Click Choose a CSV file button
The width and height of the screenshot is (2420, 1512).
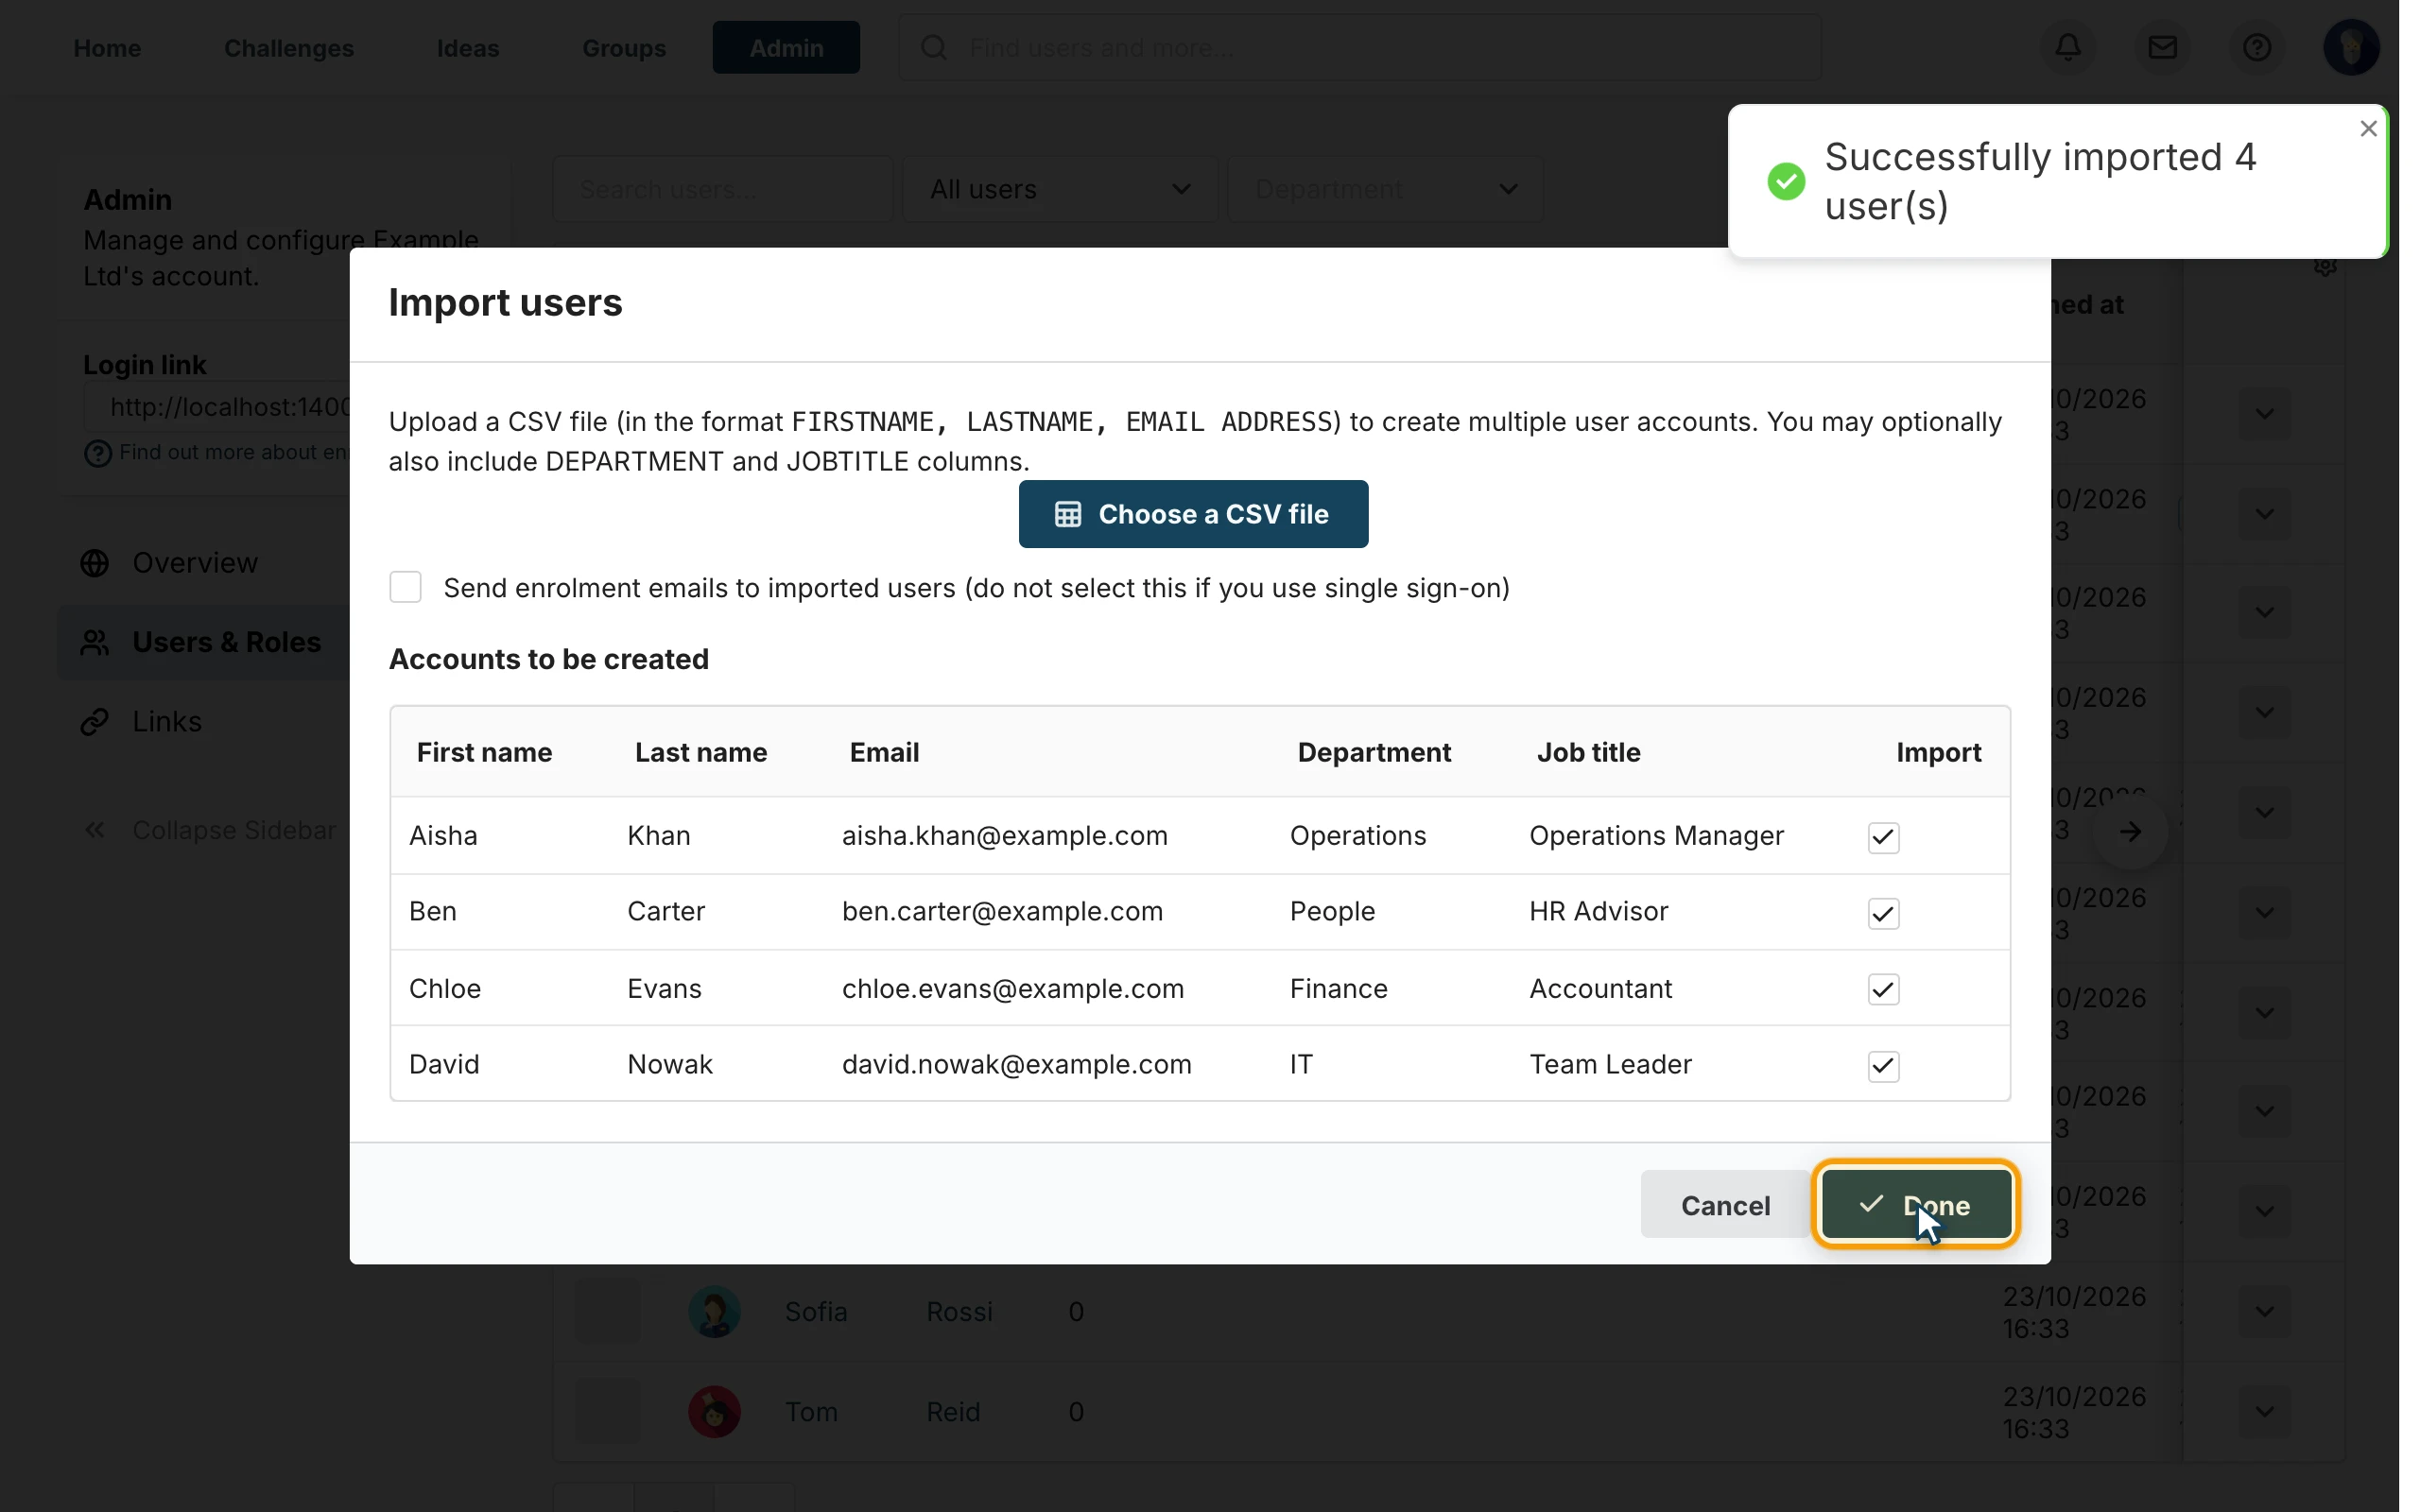[1193, 514]
